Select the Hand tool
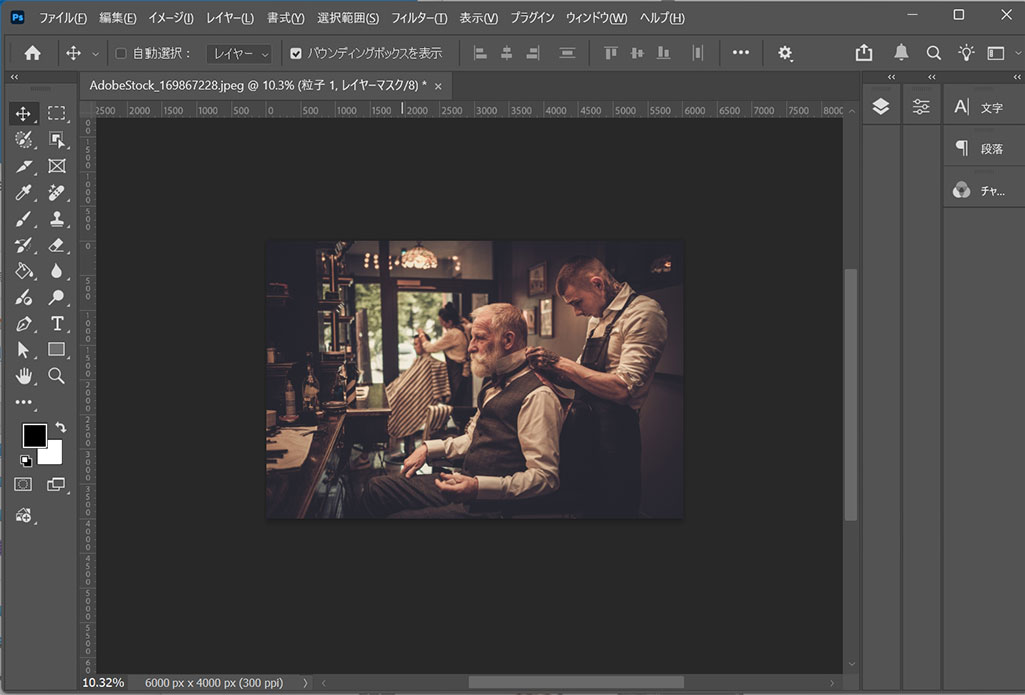This screenshot has width=1025, height=695. point(23,376)
